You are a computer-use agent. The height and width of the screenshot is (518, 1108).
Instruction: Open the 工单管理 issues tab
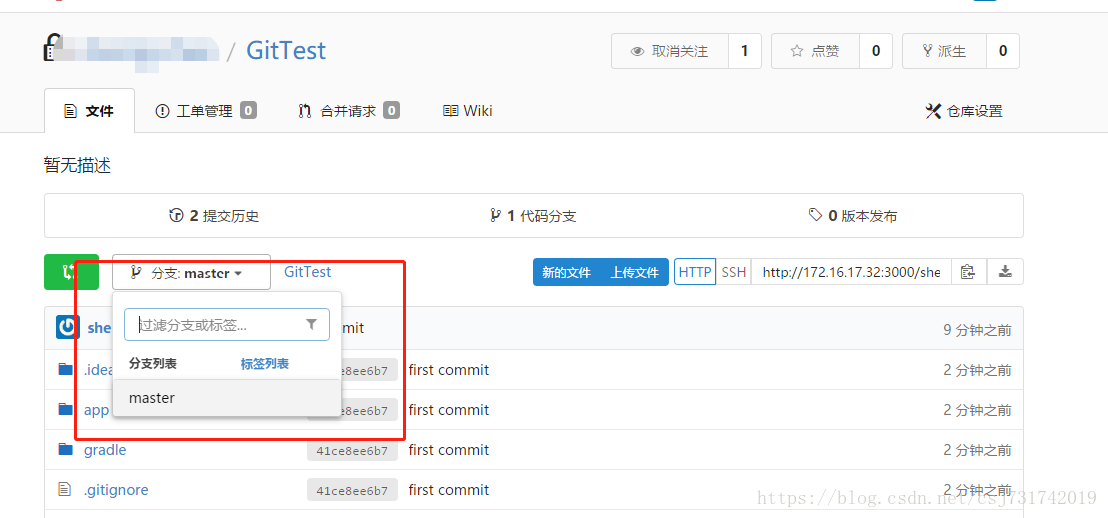click(x=206, y=111)
